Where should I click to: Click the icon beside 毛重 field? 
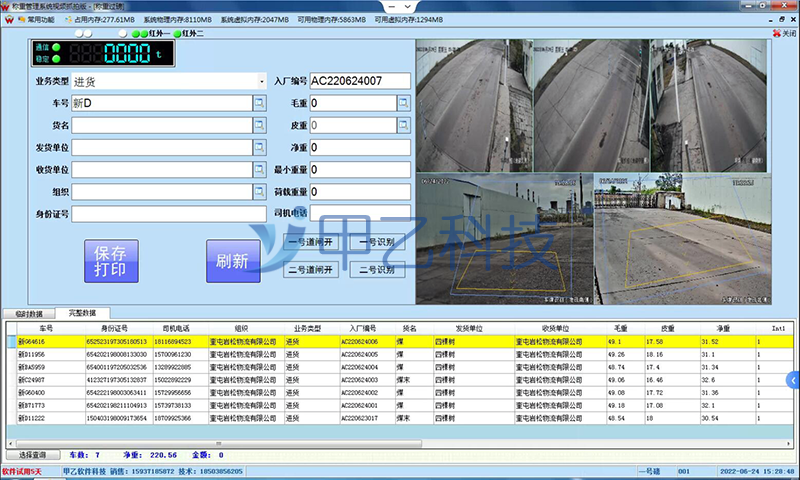(x=403, y=103)
